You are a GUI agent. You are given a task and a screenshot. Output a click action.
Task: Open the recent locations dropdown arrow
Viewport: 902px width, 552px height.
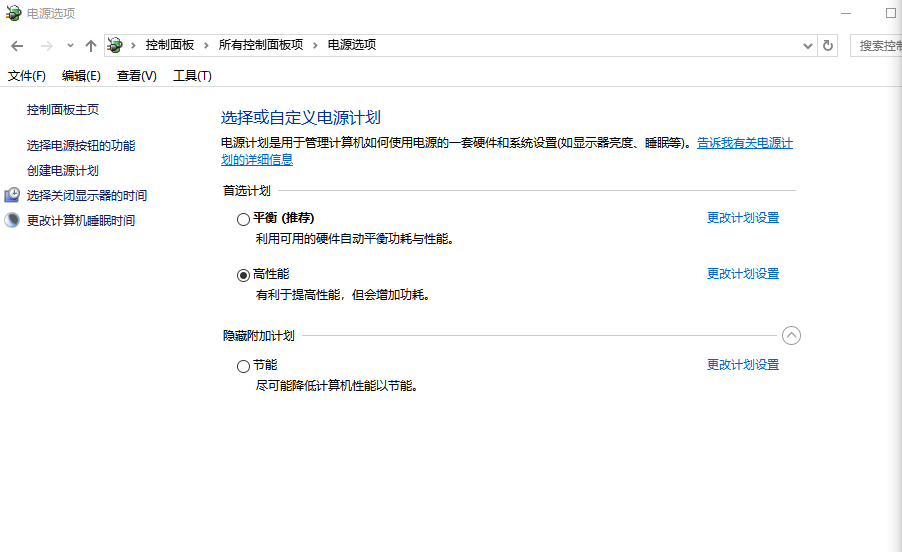70,46
